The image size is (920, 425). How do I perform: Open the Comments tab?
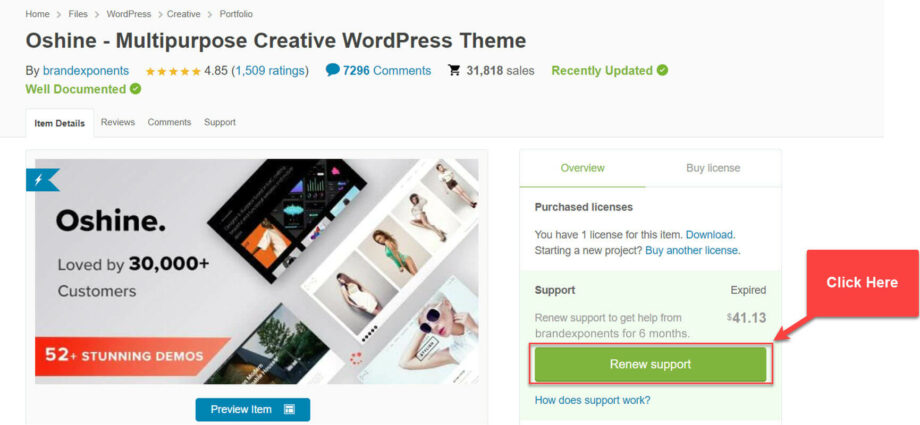(169, 122)
